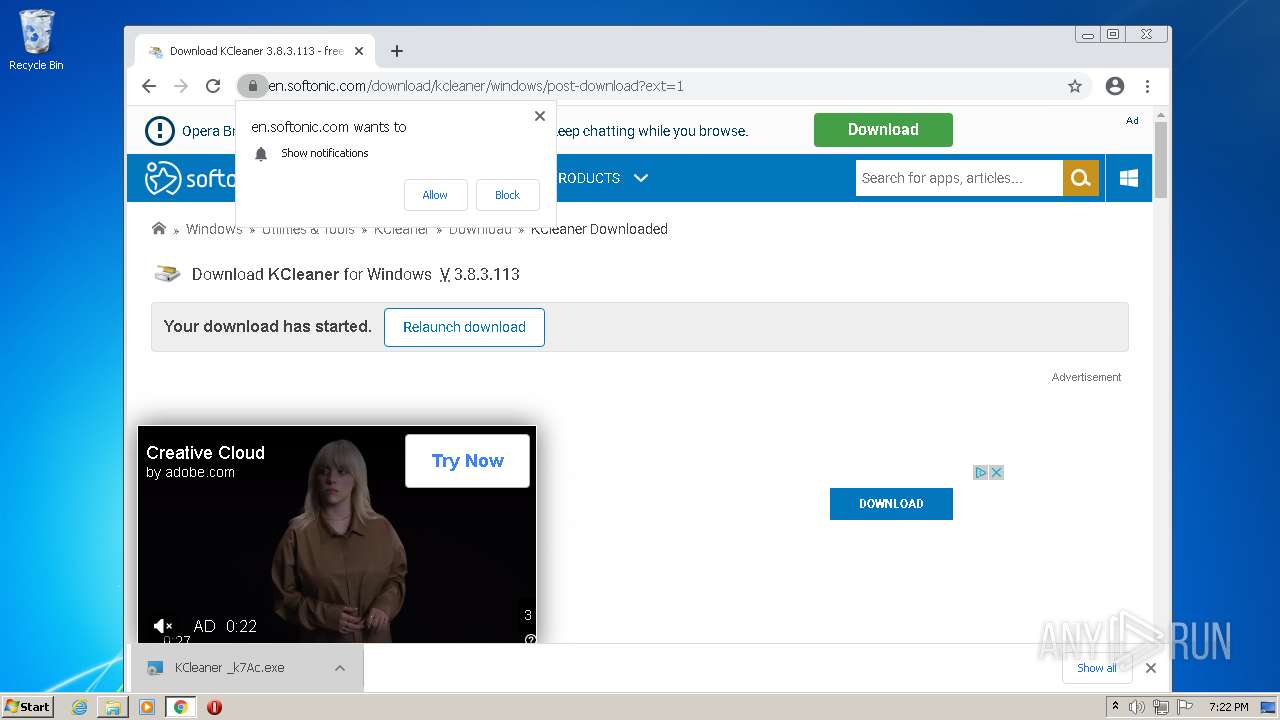Click the Advertisement label

[x=1086, y=377]
